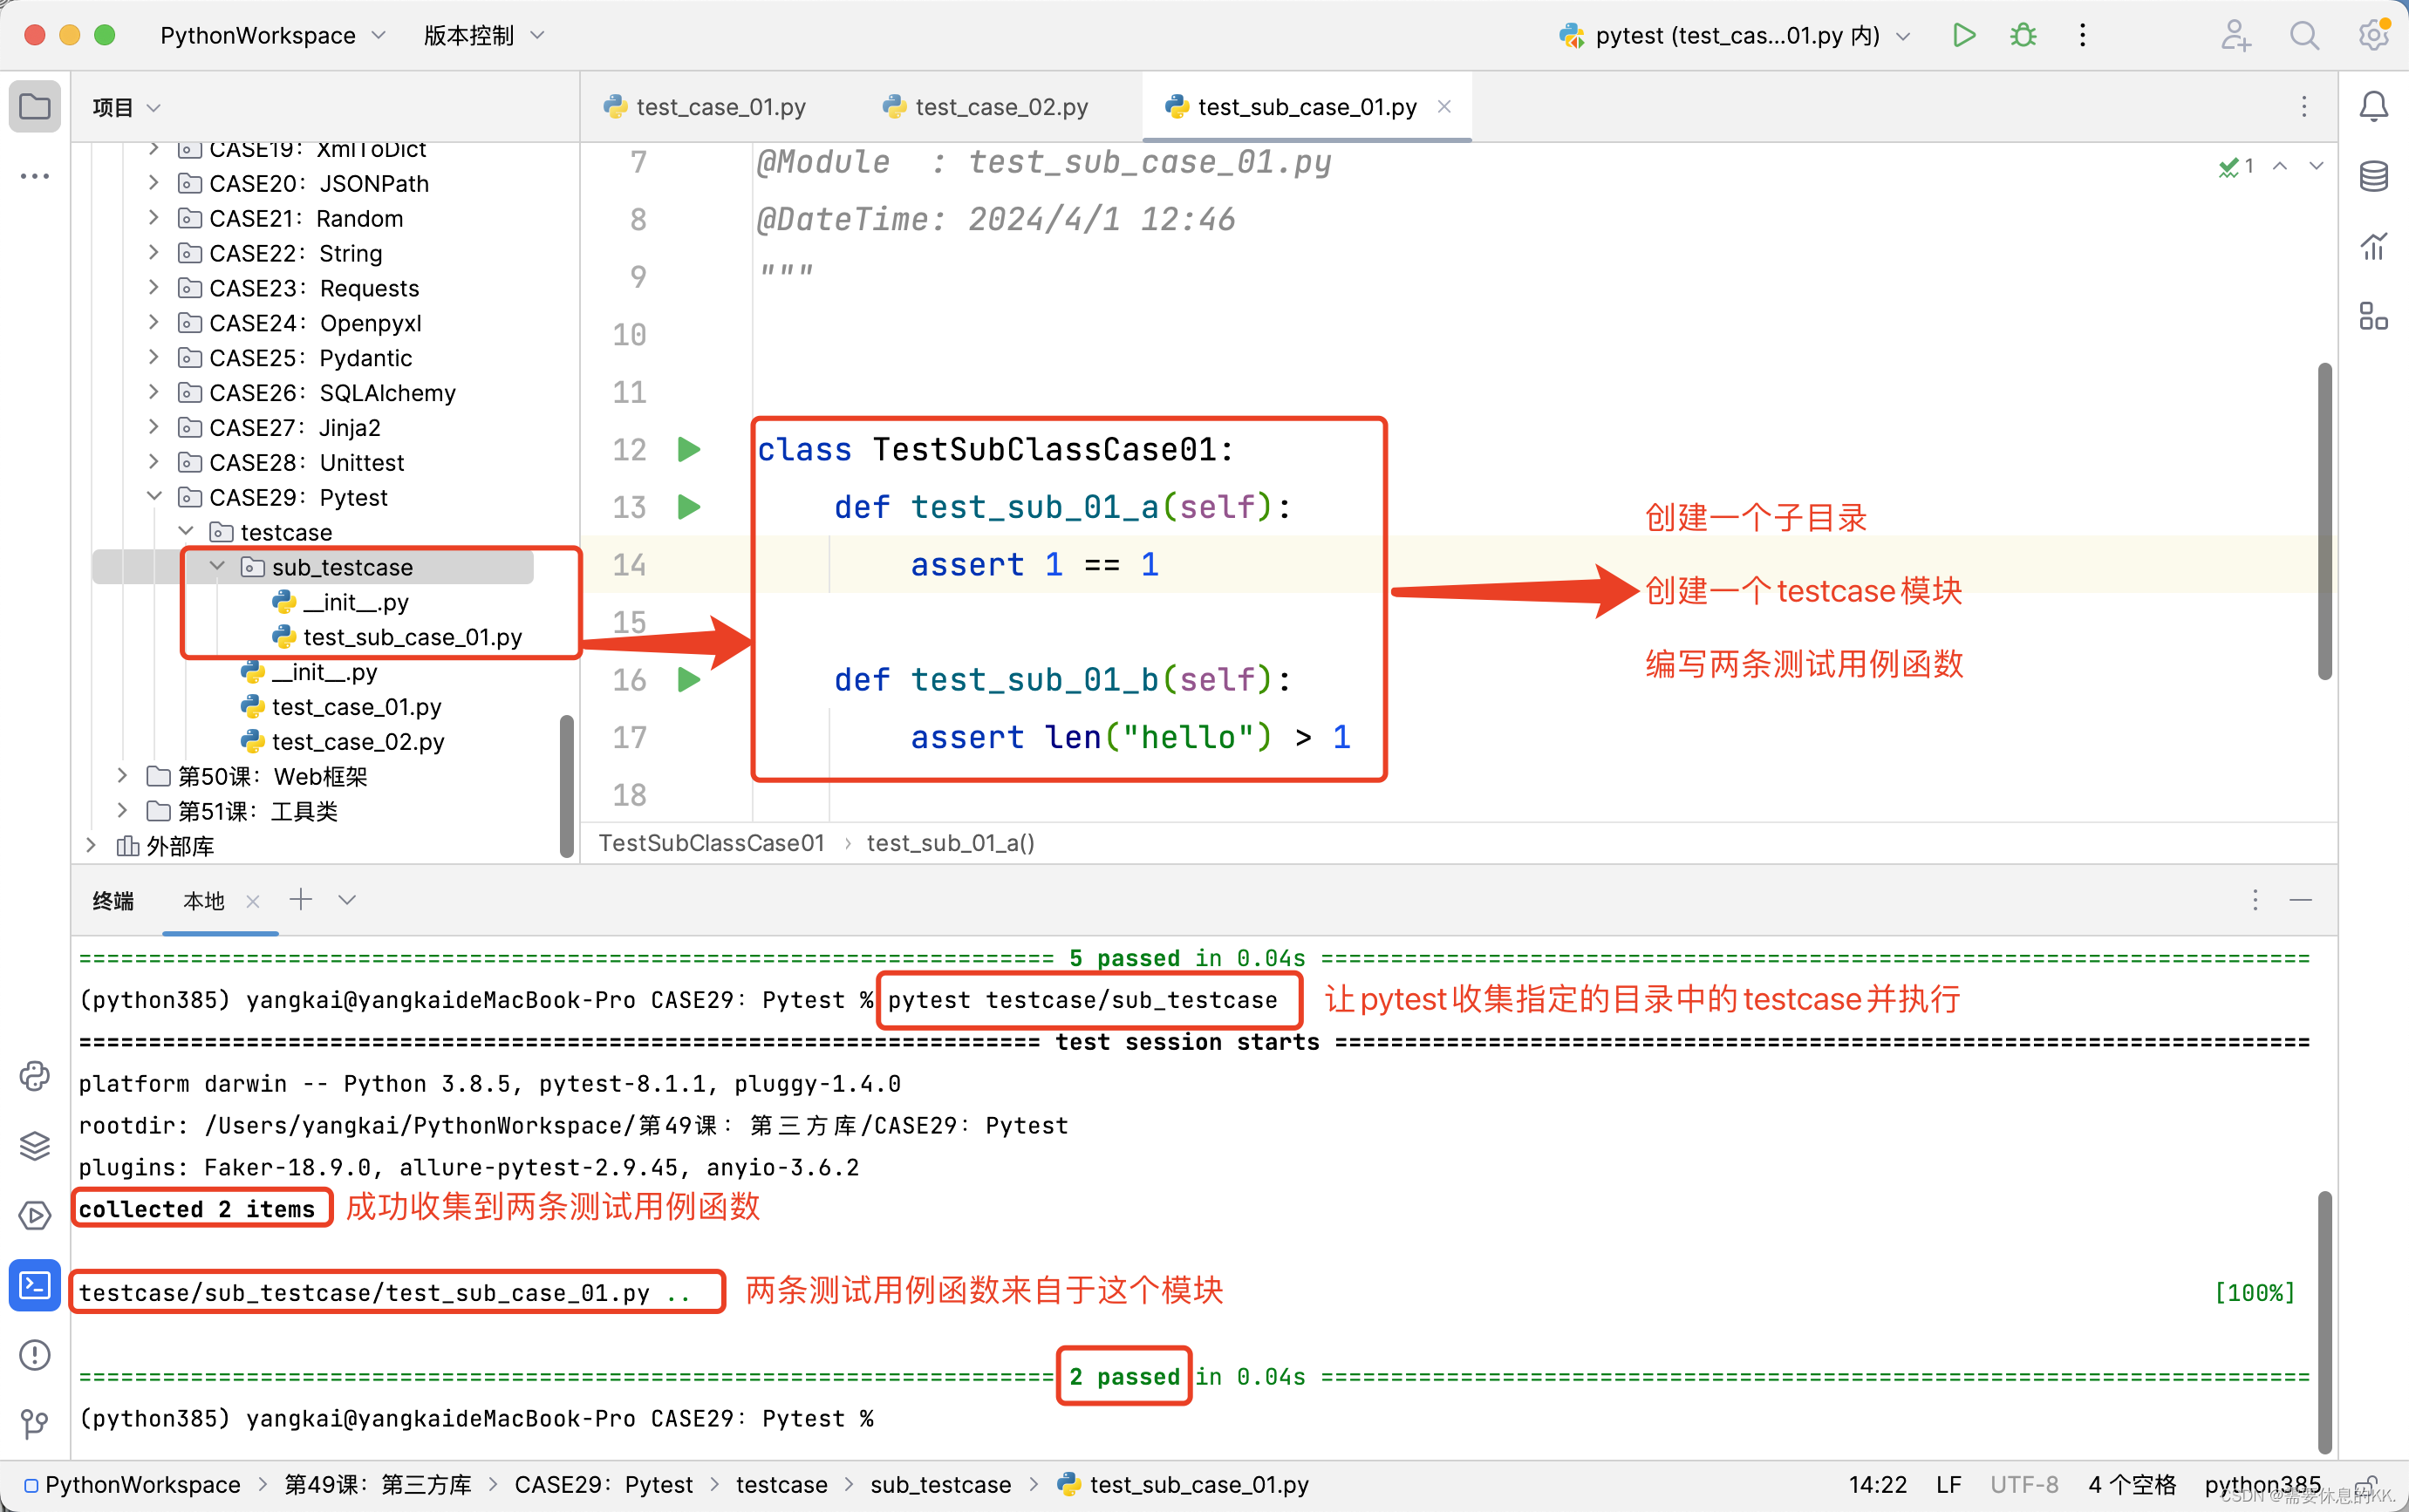Expand CASE28: Unittest folder
The image size is (2409, 1512).
(x=153, y=462)
